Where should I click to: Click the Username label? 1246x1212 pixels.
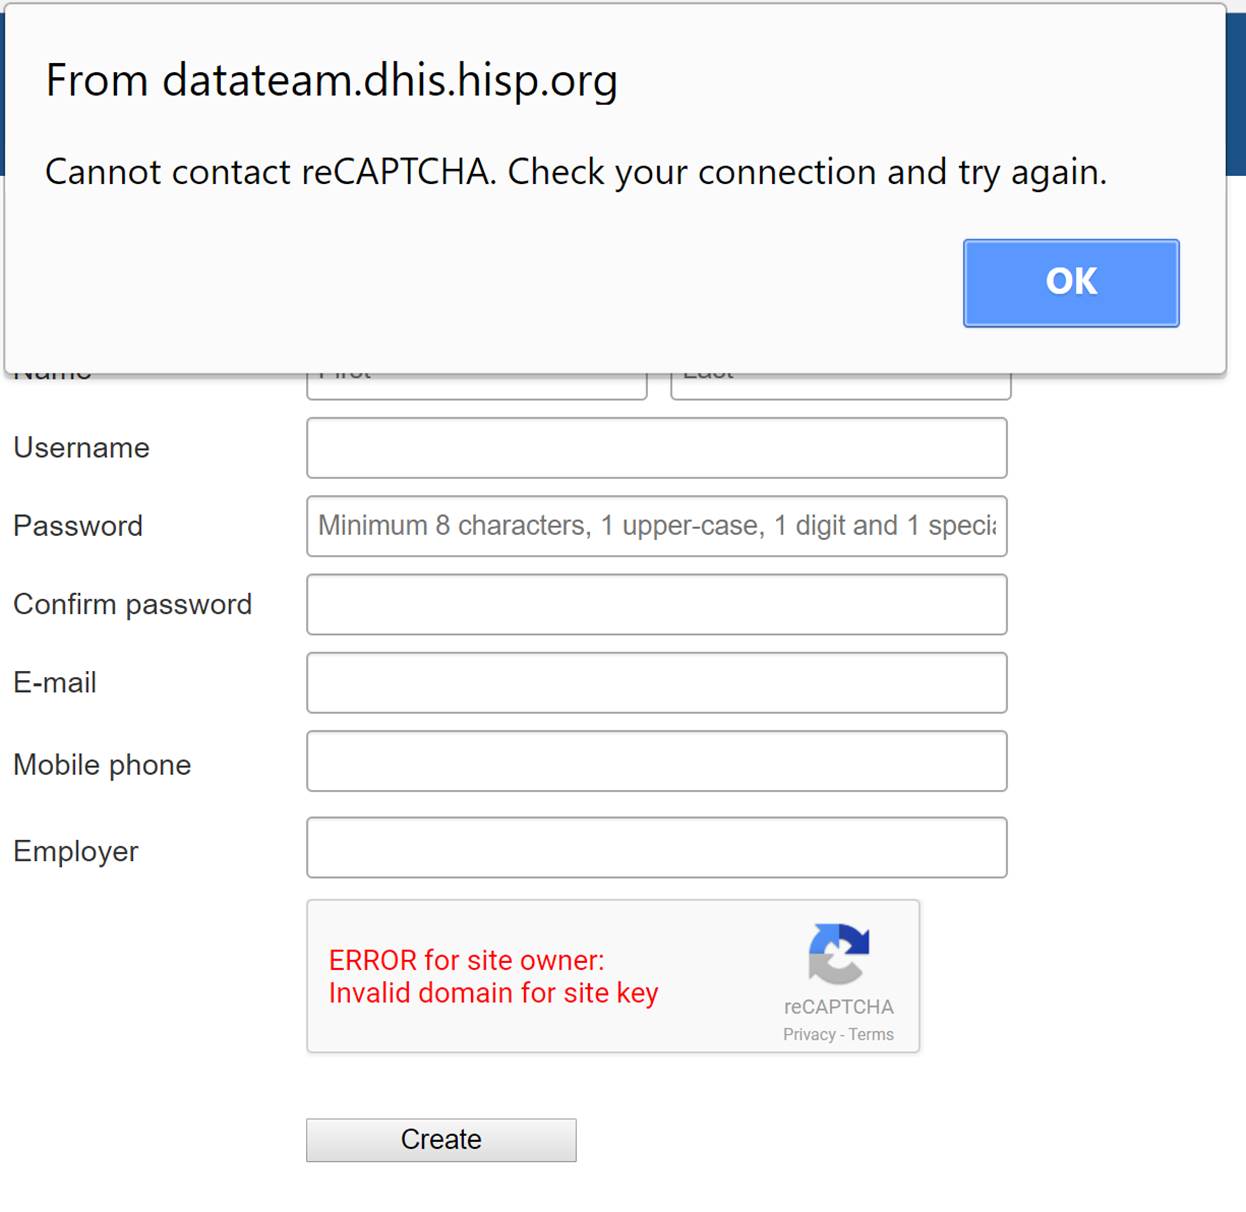tap(81, 448)
